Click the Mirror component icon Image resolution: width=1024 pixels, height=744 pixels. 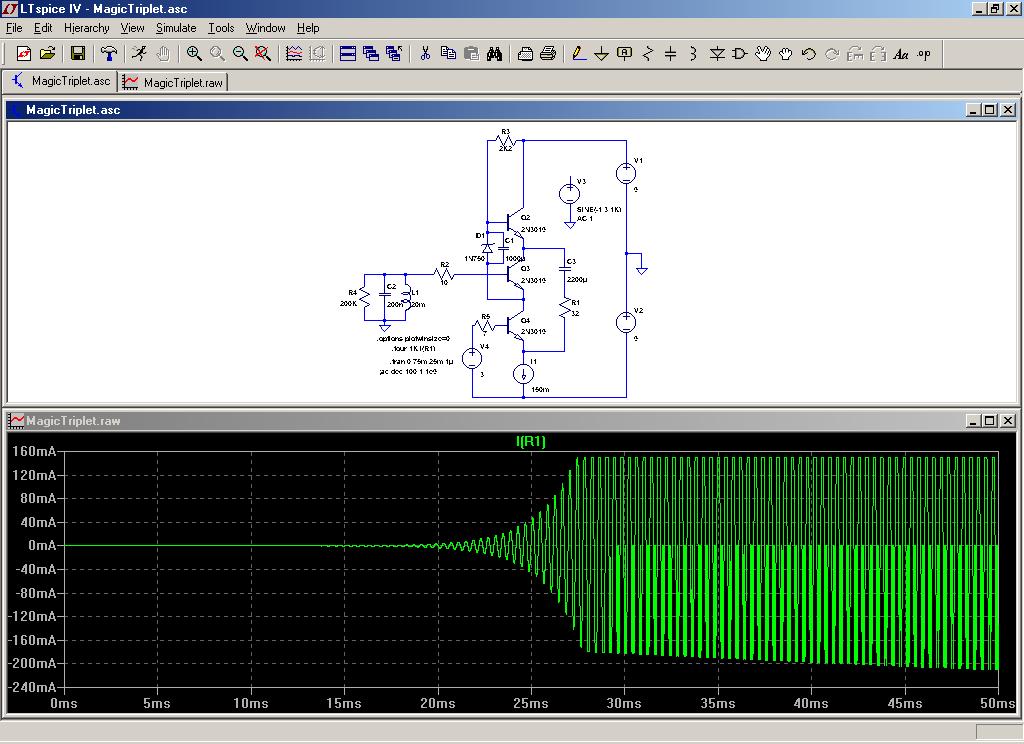click(x=878, y=54)
